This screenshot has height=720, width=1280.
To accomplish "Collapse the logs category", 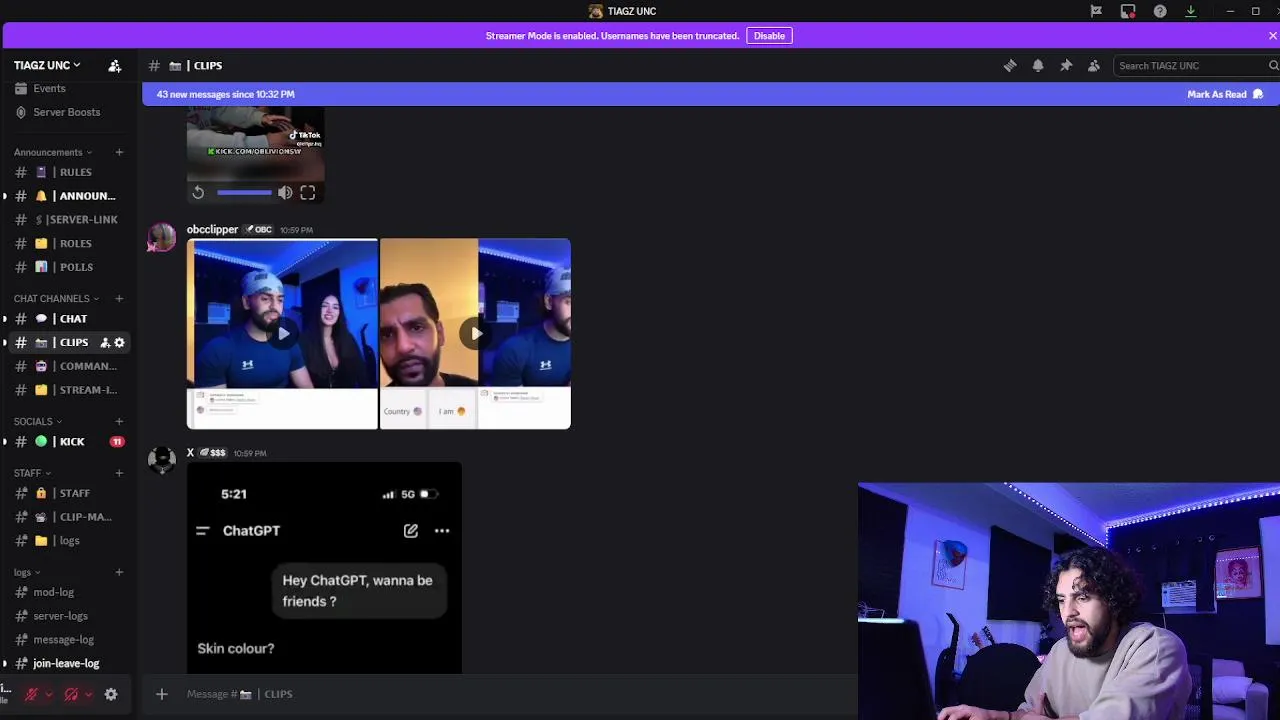I will [x=27, y=572].
